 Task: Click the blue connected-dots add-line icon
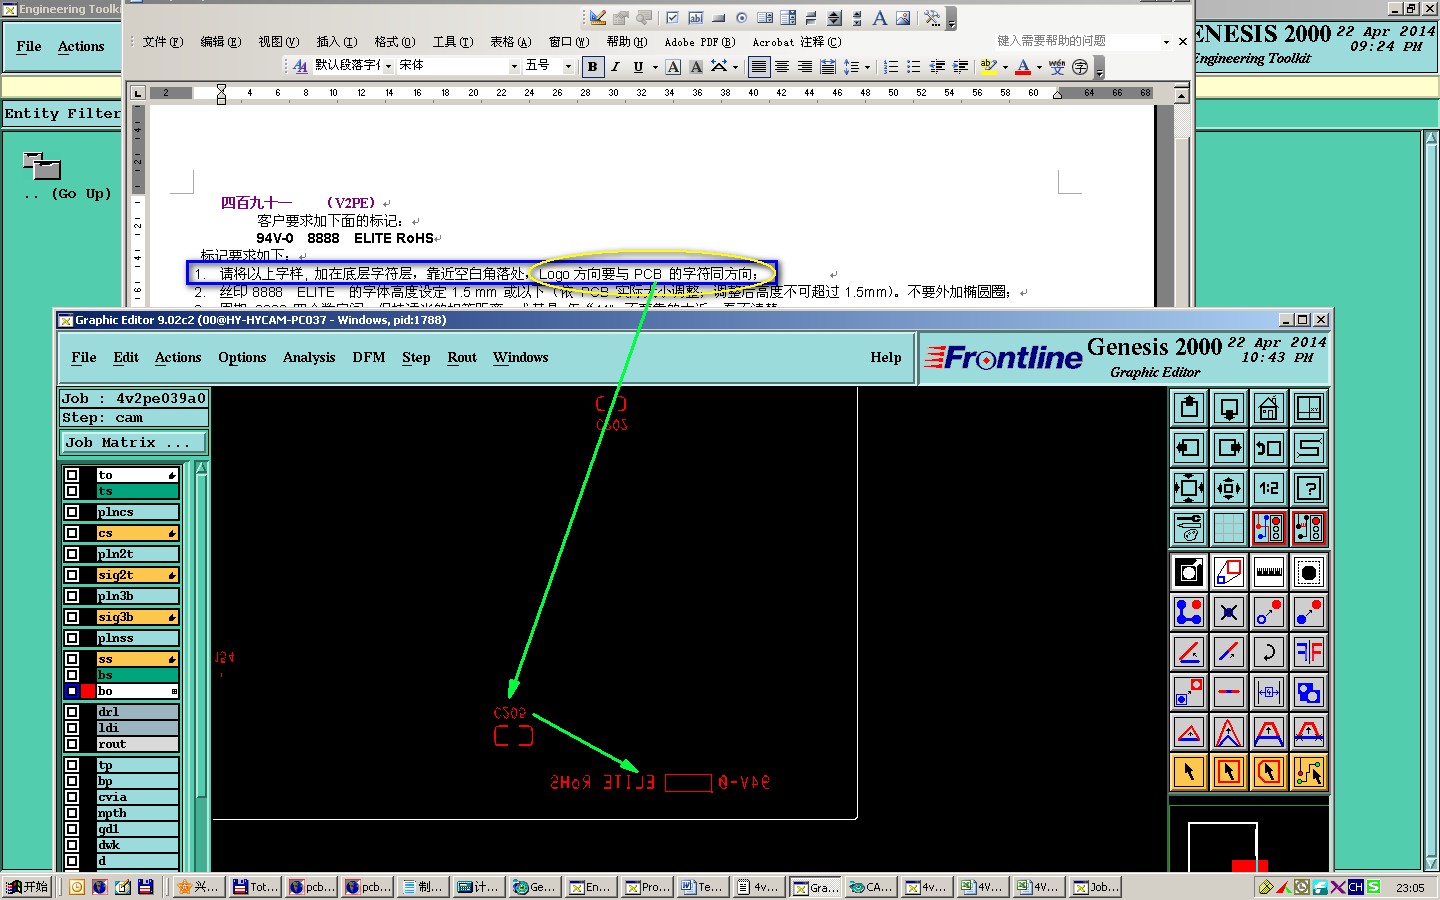coord(1189,612)
